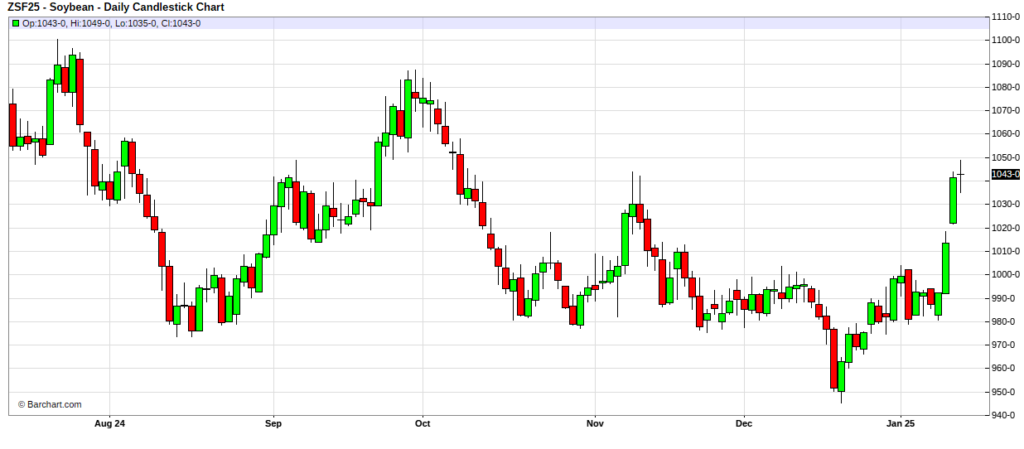Image resolution: width=1024 pixels, height=449 pixels.
Task: Click the 1060-0 price axis label
Action: click(x=1006, y=134)
